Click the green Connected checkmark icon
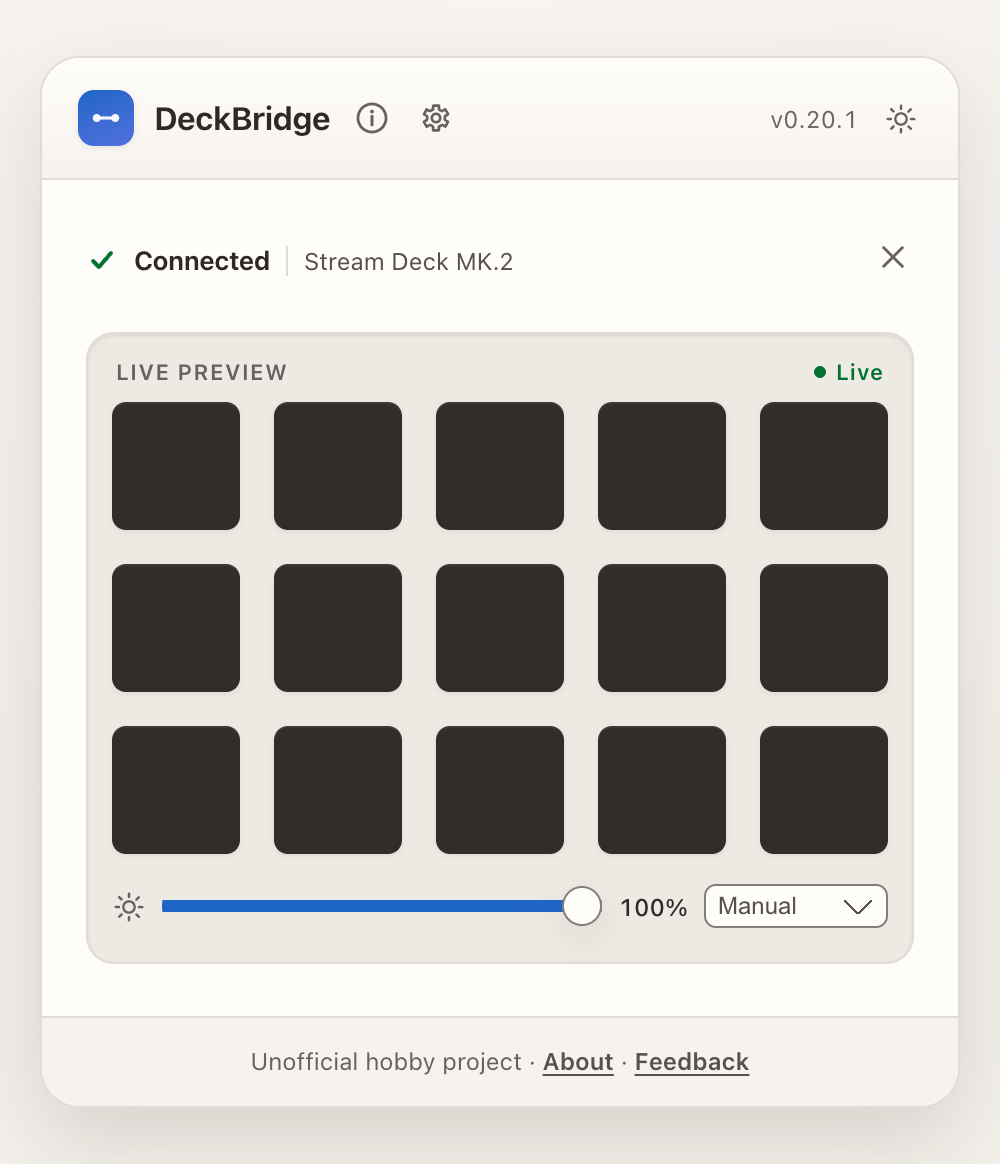Screen dimensions: 1000x1164 coord(102,261)
